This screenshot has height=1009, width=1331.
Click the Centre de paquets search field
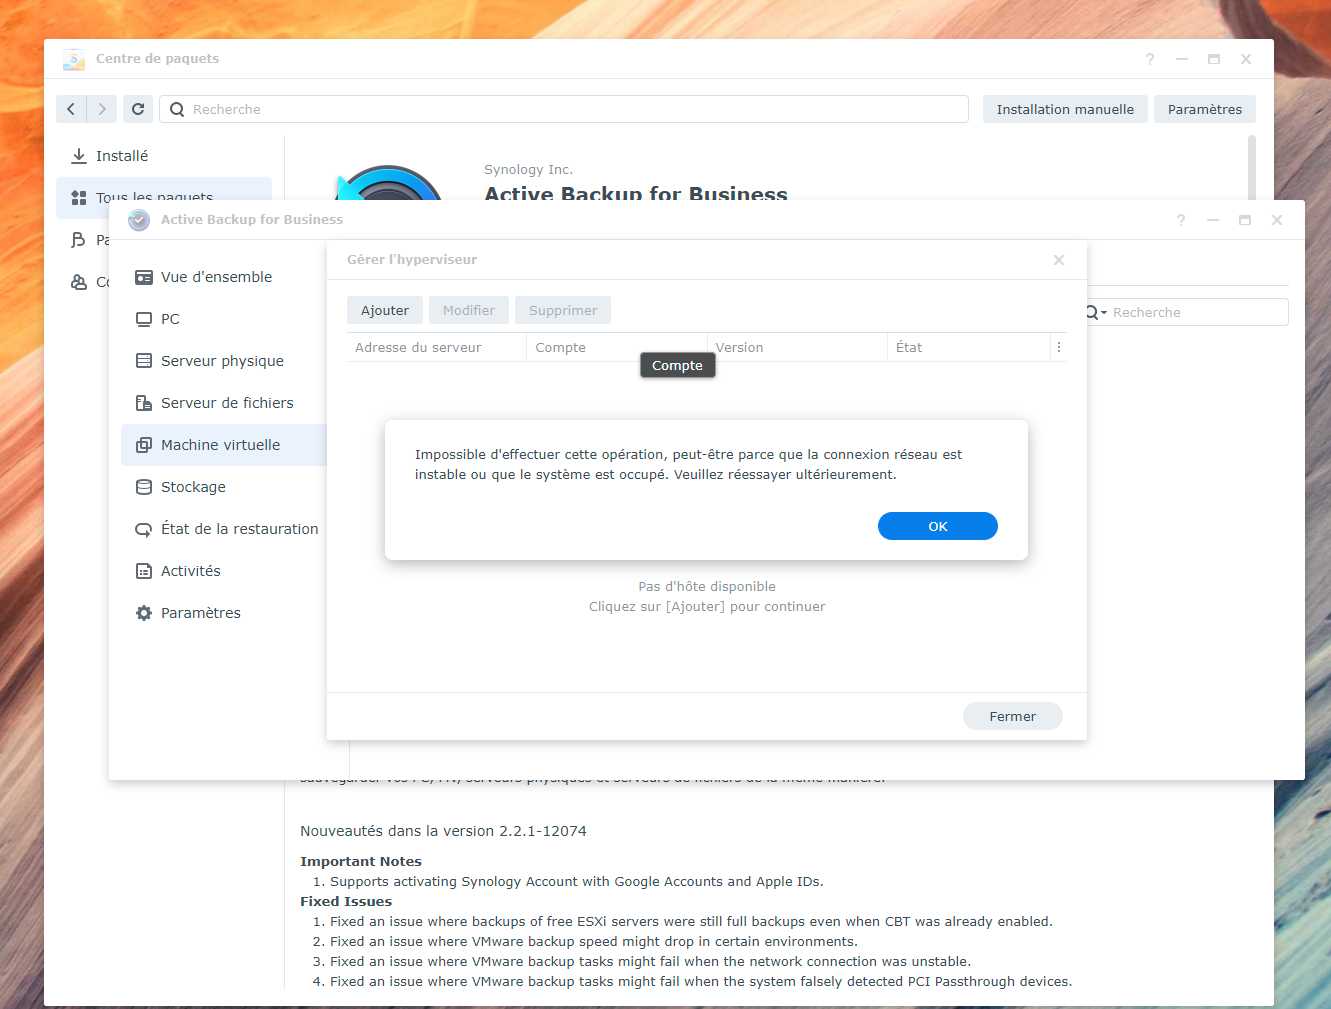click(x=564, y=109)
